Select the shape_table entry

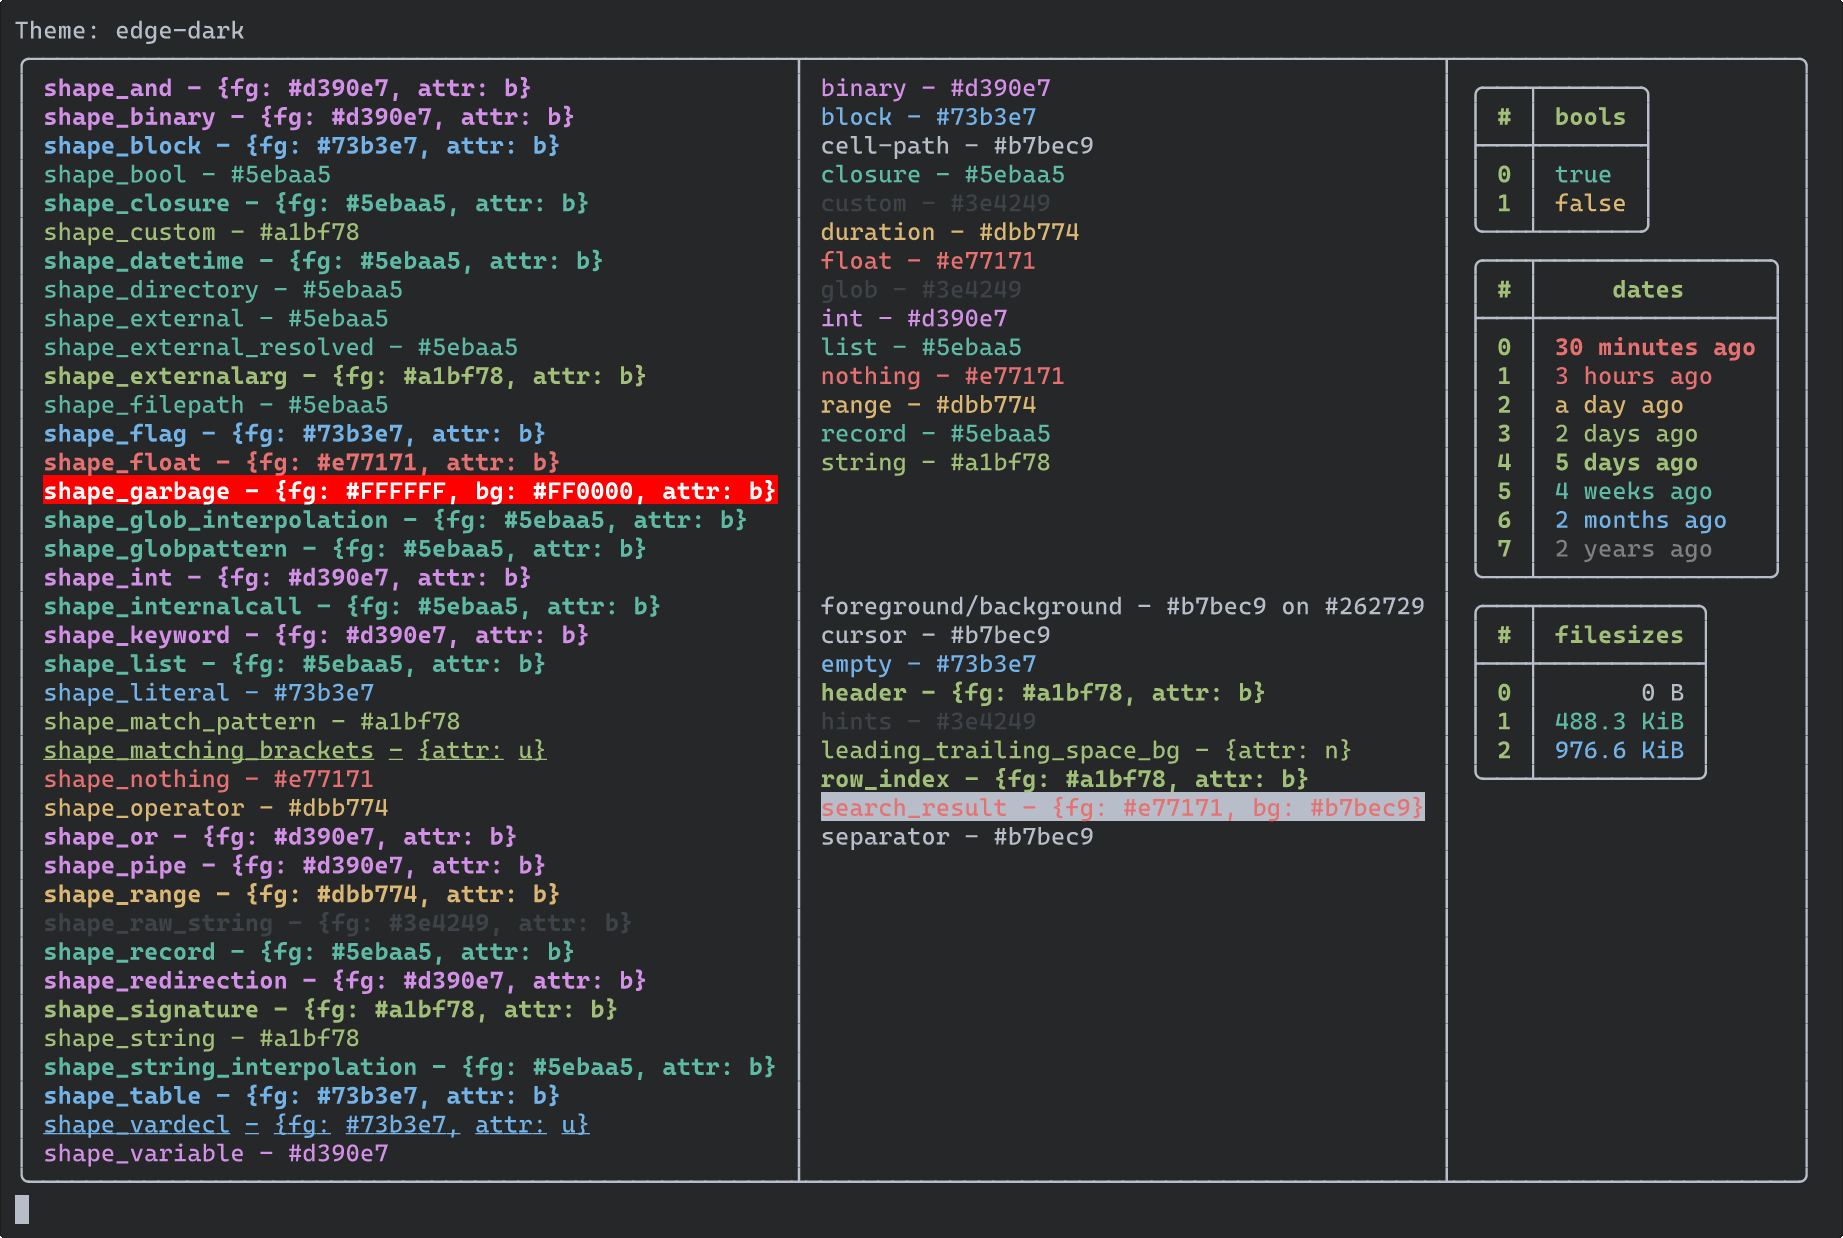302,1097
